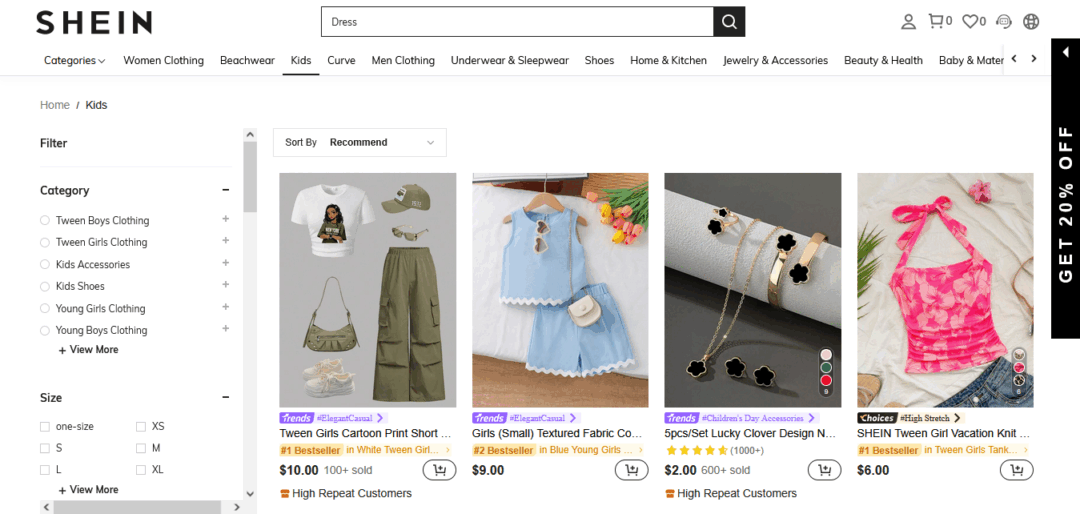Check the XL size checkbox

(x=141, y=470)
